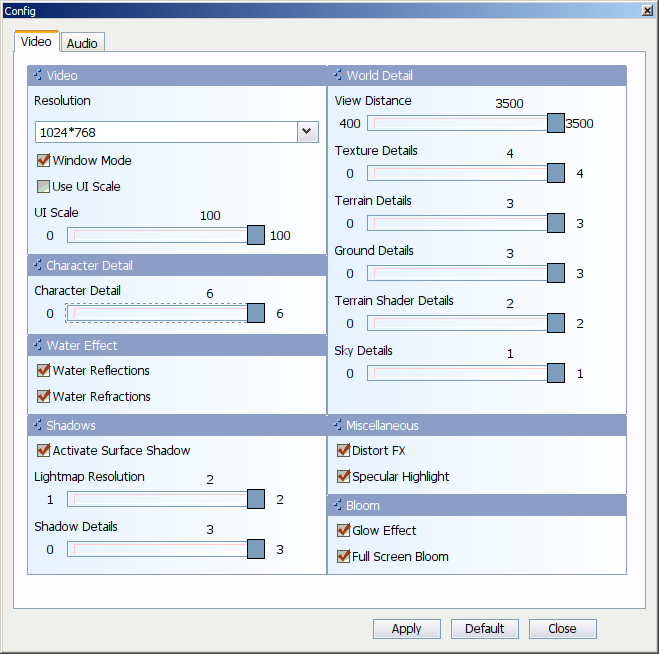The width and height of the screenshot is (659, 654).
Task: Click the Miscellaneous section header
Action: [x=477, y=425]
